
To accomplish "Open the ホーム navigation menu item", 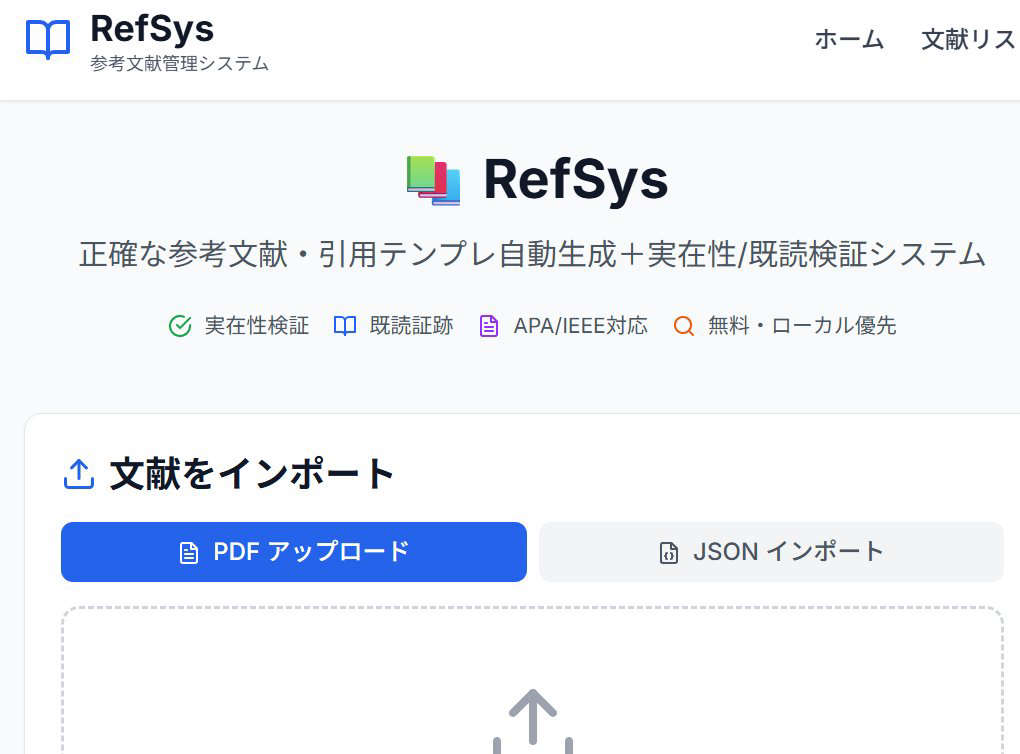I will coord(849,41).
